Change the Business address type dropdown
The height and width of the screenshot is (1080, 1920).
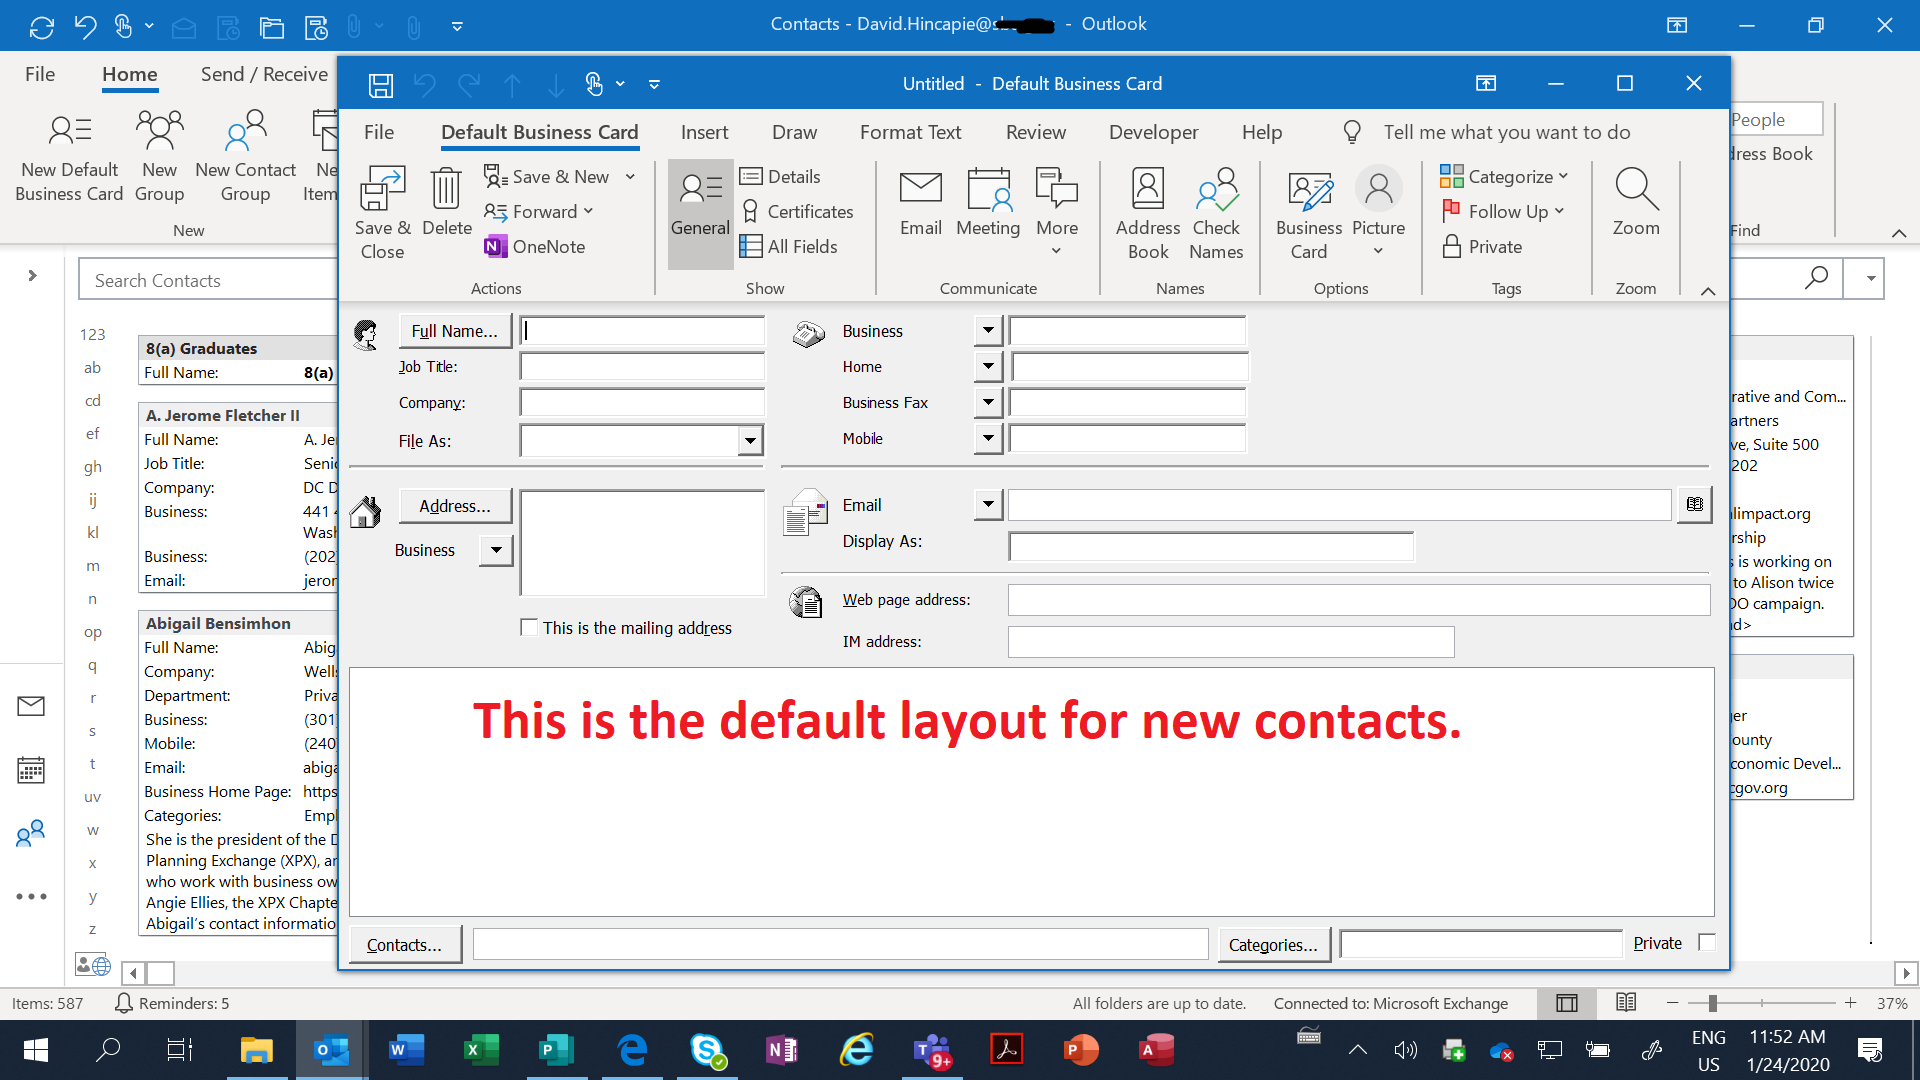point(496,550)
